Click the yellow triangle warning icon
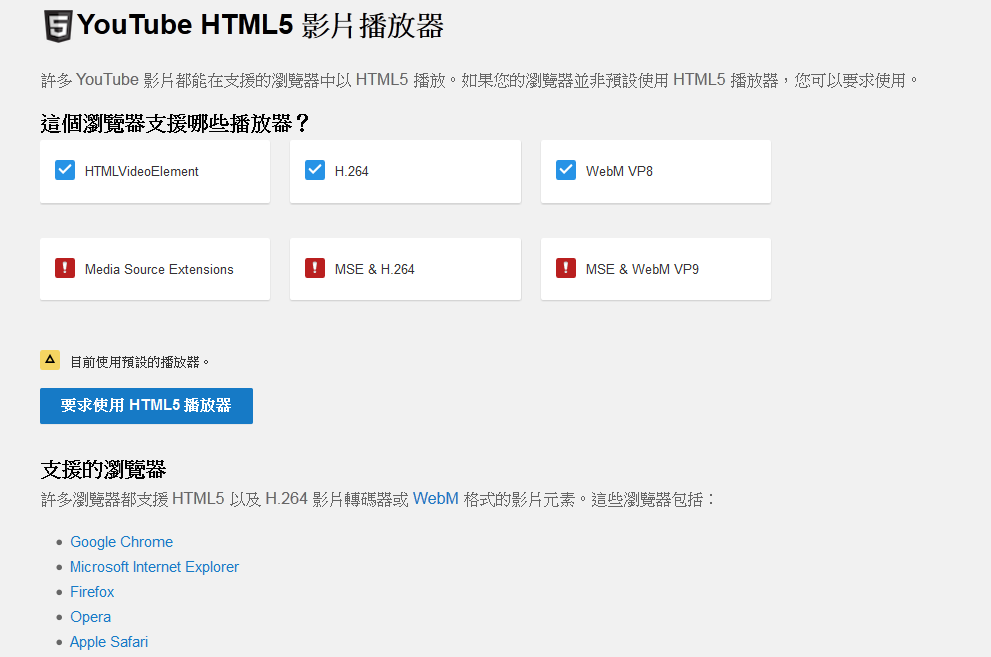Viewport: 991px width, 657px height. tap(50, 360)
